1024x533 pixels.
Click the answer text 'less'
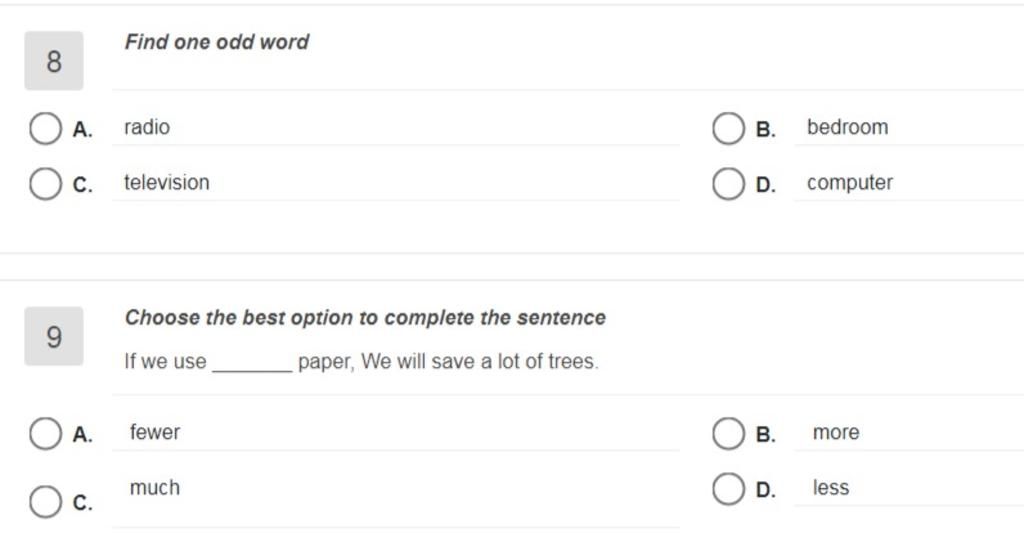(831, 488)
